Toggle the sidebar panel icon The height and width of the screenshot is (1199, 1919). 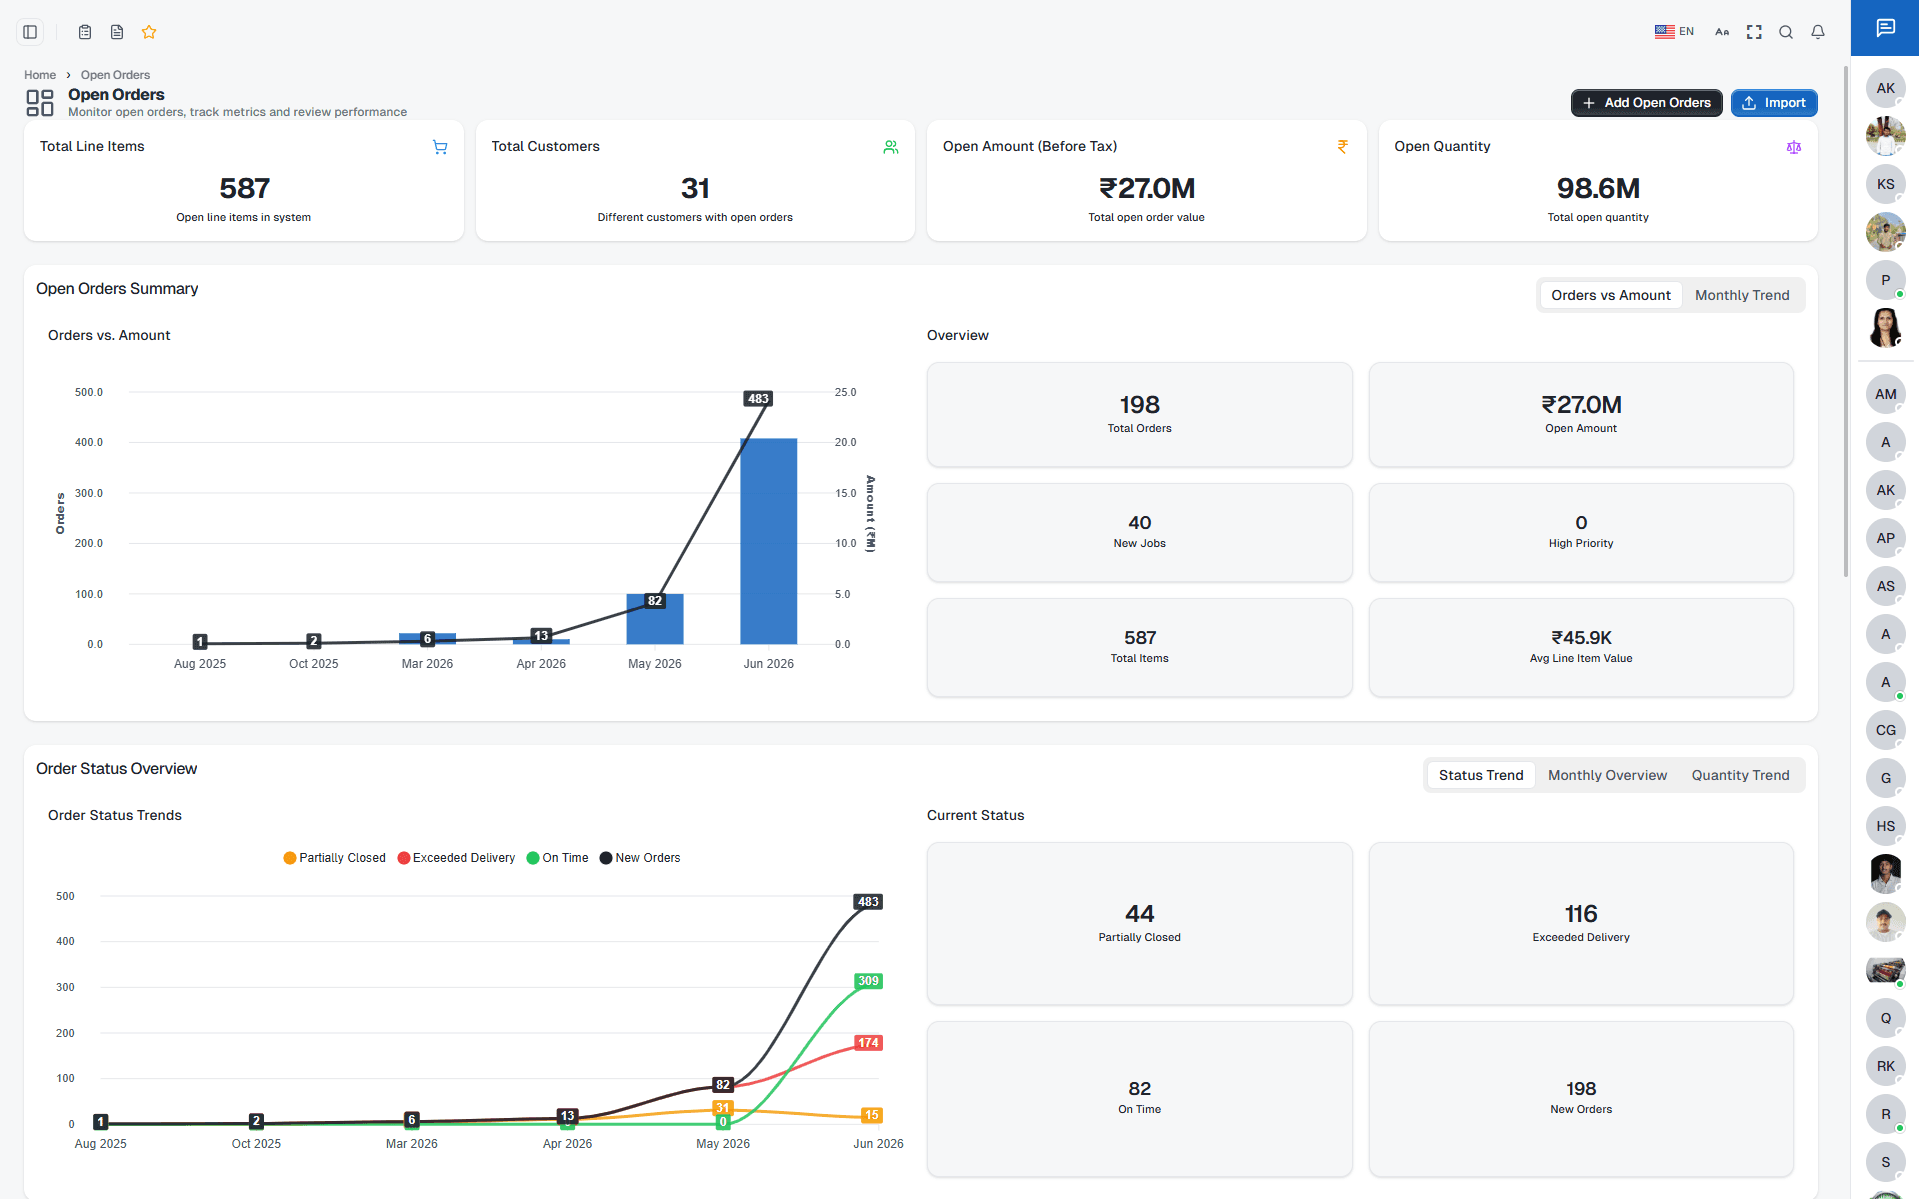click(30, 32)
